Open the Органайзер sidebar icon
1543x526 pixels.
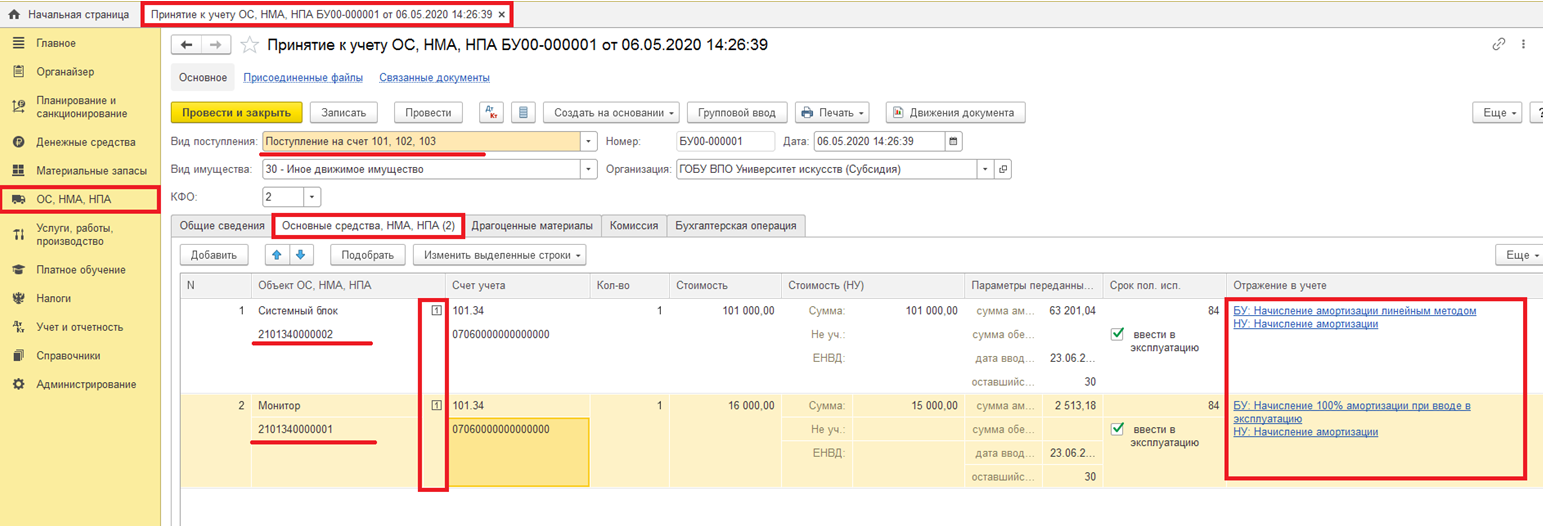click(17, 71)
